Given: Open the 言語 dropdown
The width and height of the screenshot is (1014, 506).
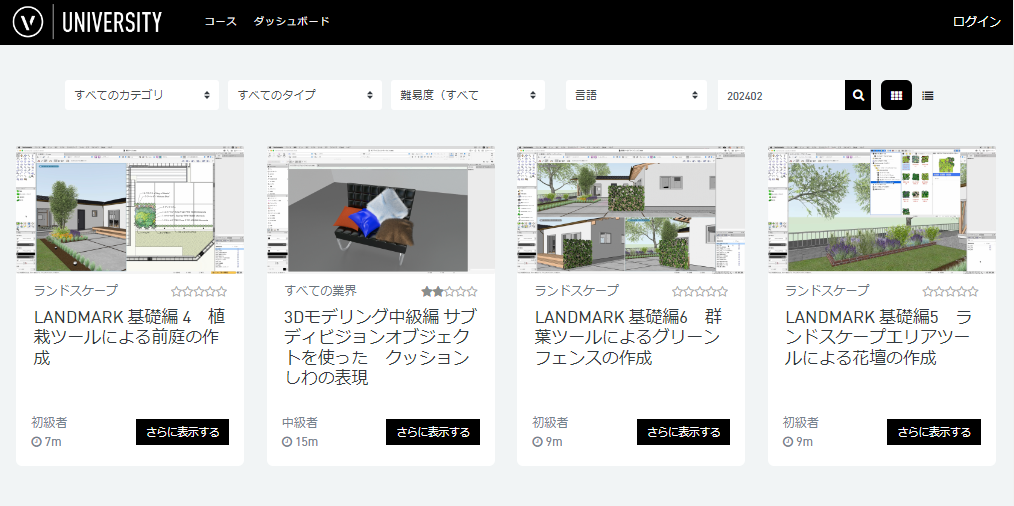Looking at the screenshot, I should click(x=636, y=95).
